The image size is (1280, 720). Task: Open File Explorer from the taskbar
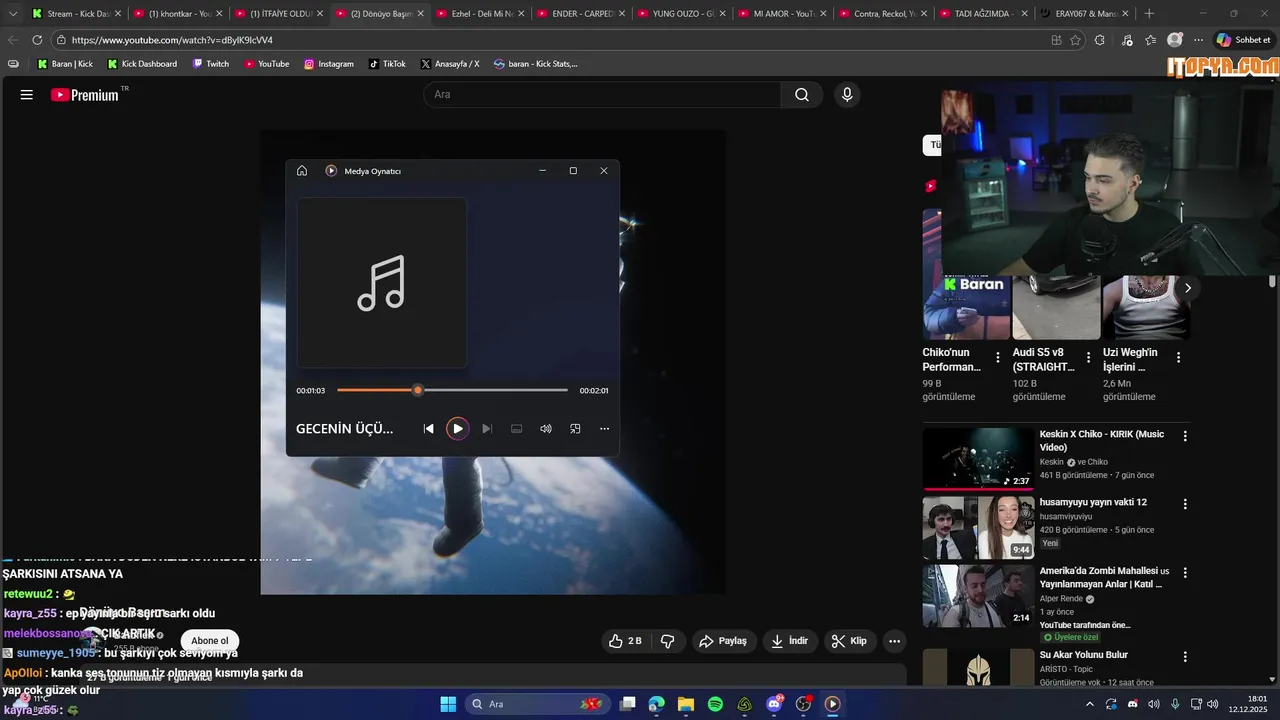(686, 704)
